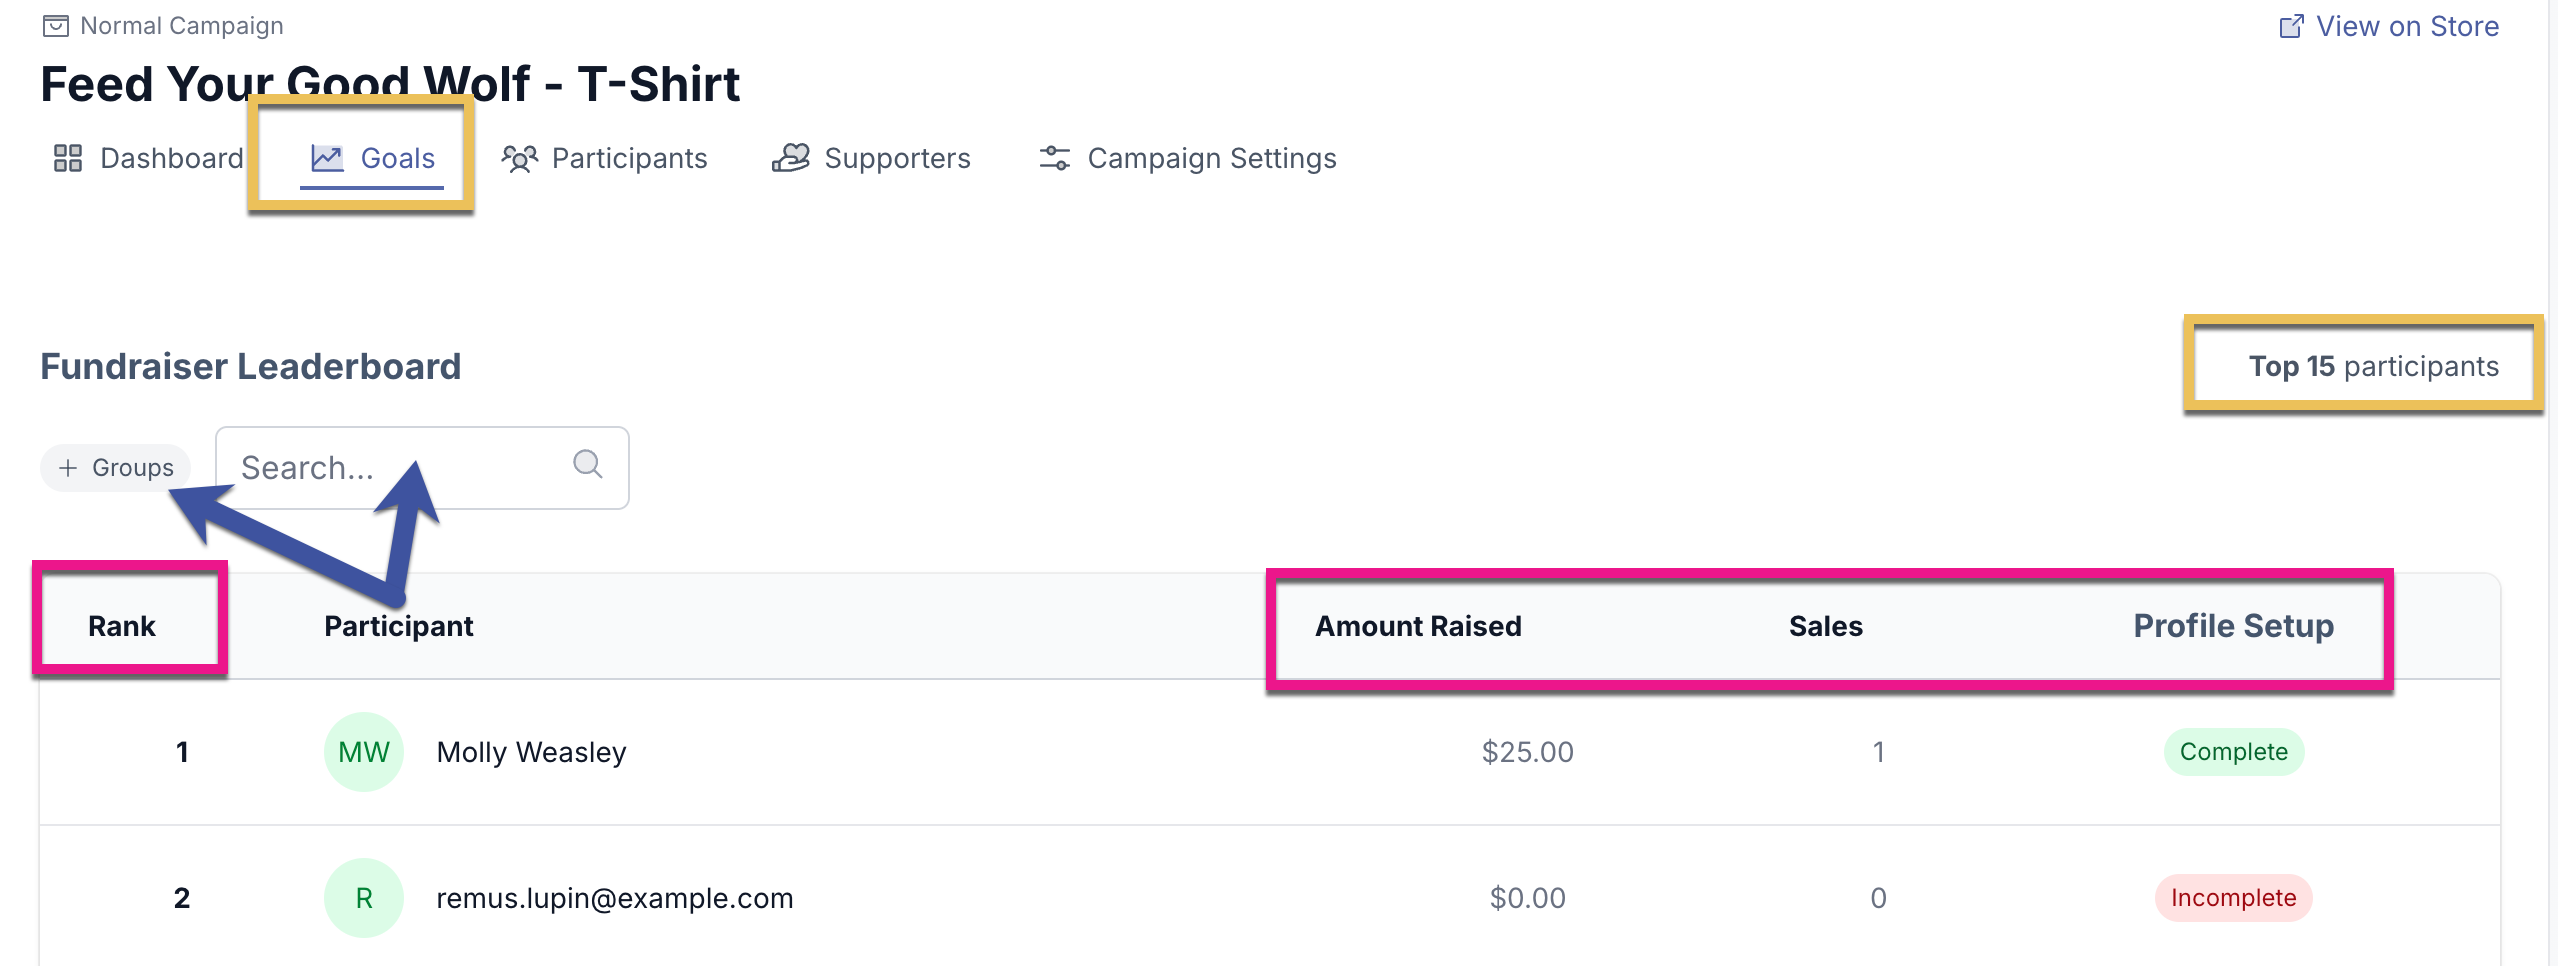Switch to the Supporters tab

(x=896, y=158)
